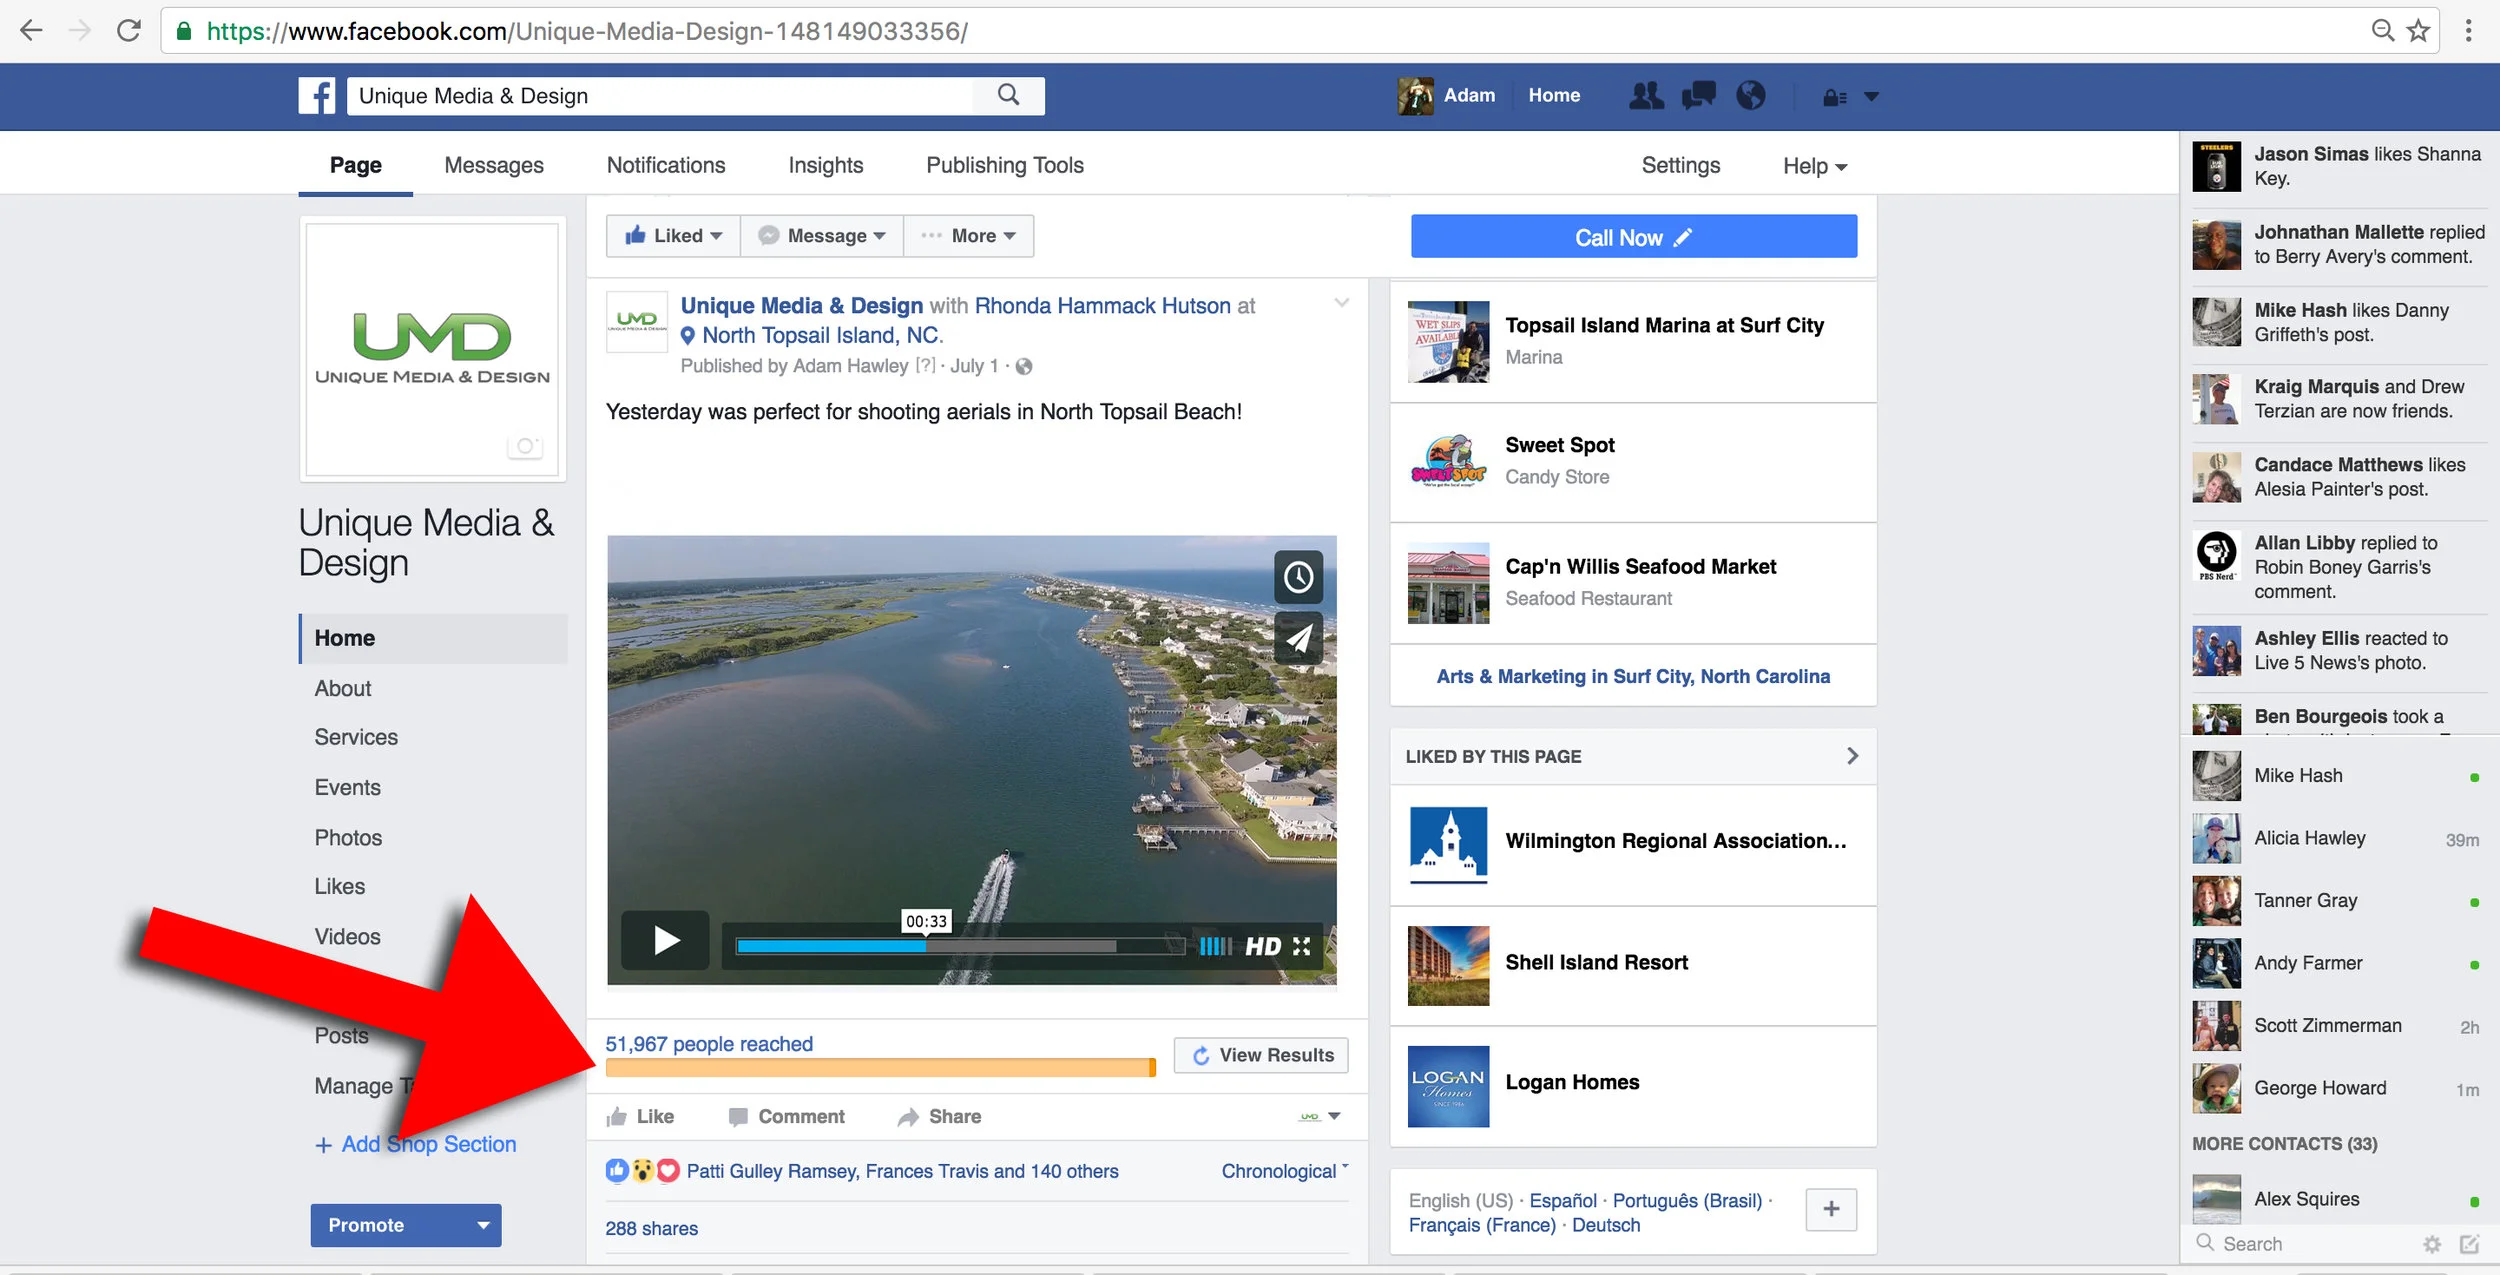Toggle HD quality on the video
The height and width of the screenshot is (1275, 2500).
point(1262,946)
